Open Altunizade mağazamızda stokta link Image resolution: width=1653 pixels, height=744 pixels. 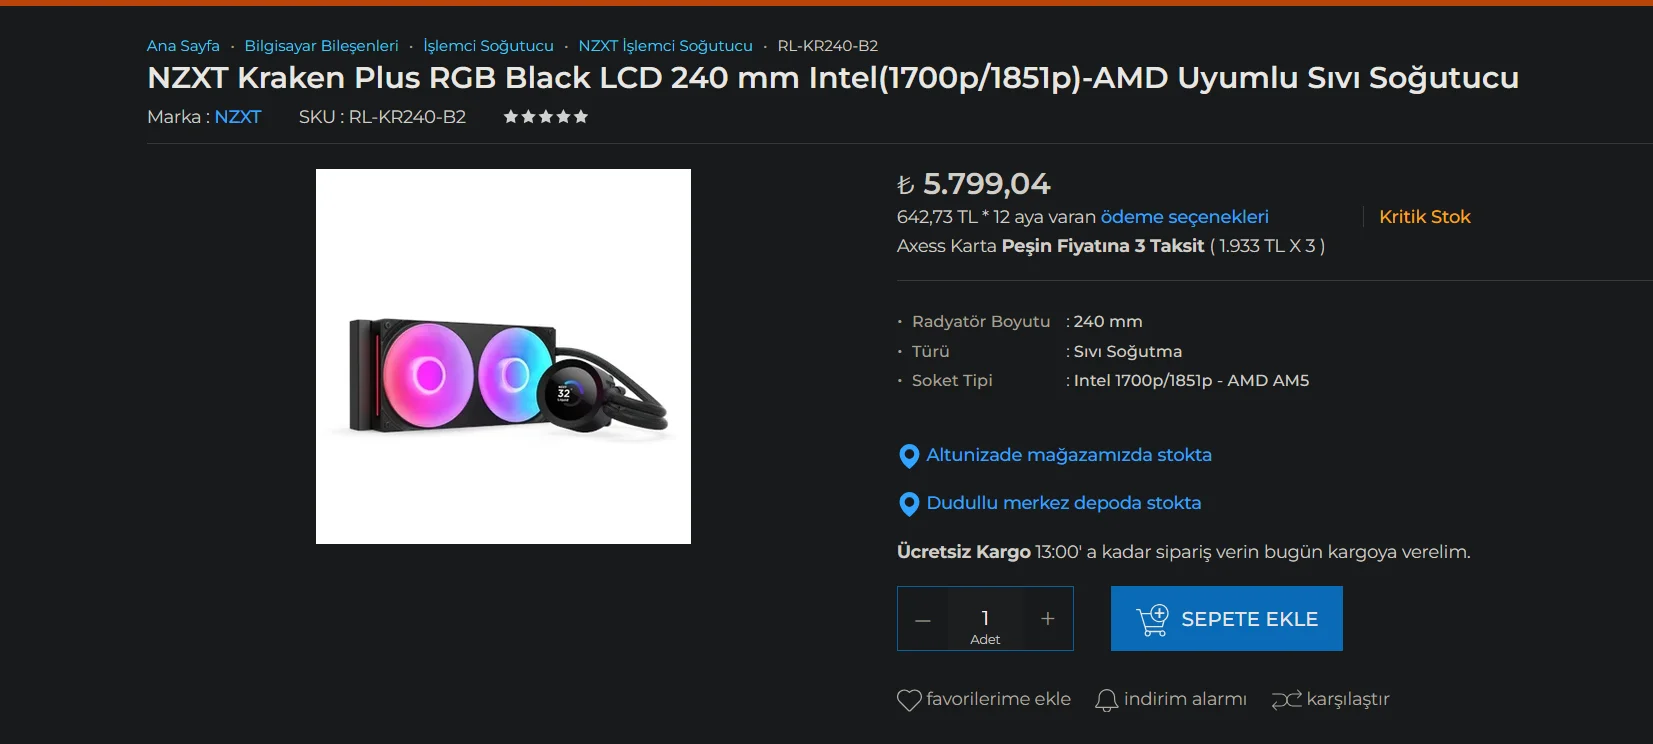pyautogui.click(x=1069, y=455)
